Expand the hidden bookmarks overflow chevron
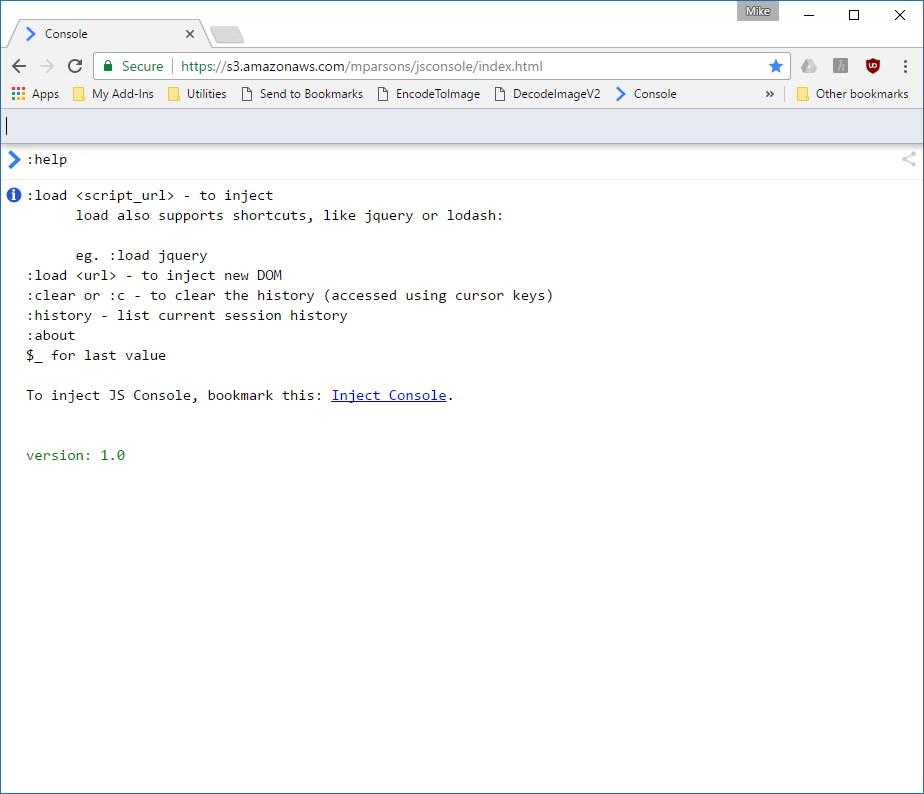The width and height of the screenshot is (924, 794). point(768,93)
